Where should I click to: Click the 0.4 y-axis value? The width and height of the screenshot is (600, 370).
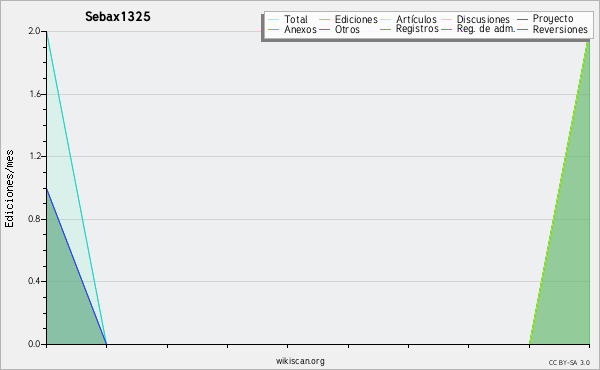click(x=34, y=281)
